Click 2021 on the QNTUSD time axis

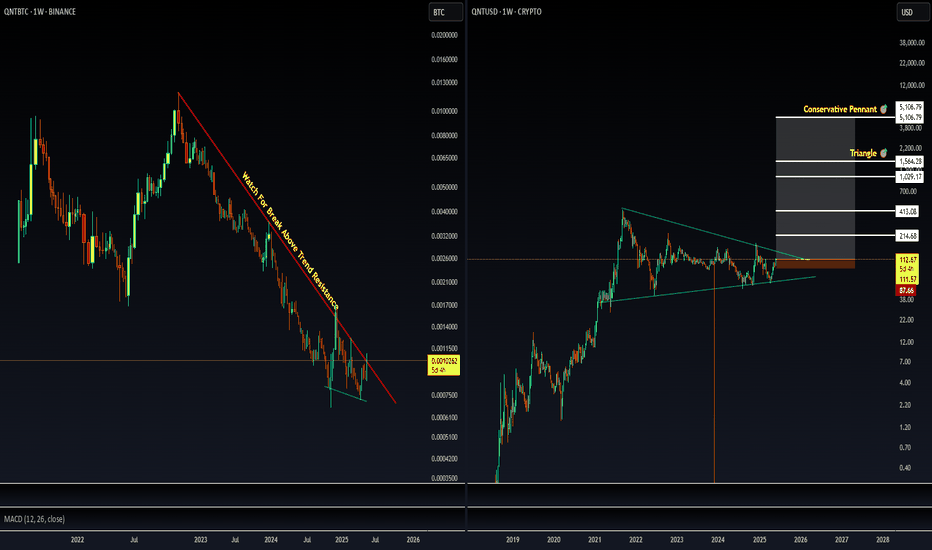click(x=594, y=539)
